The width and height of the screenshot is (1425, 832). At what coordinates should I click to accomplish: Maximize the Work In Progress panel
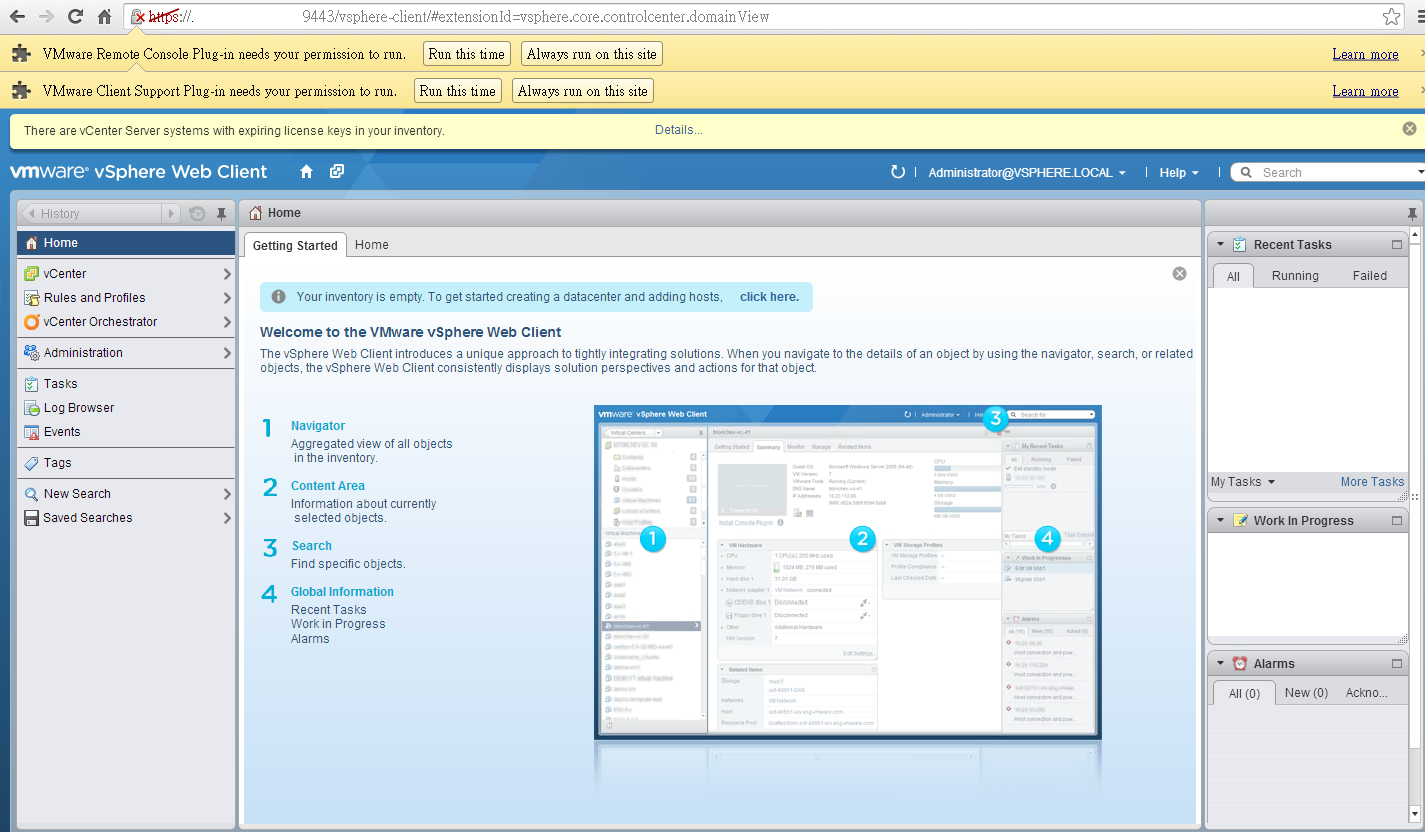click(x=1397, y=520)
